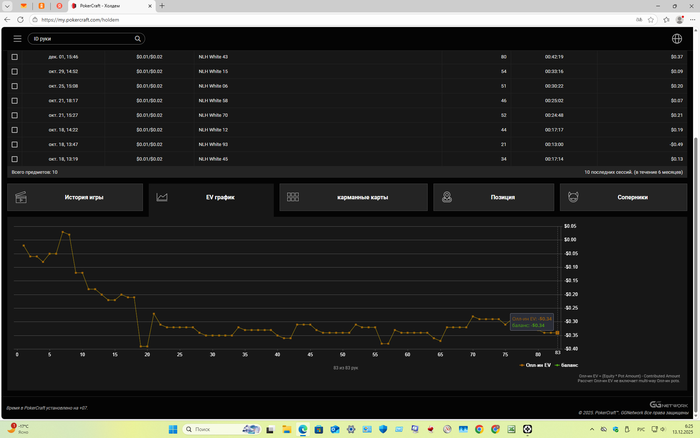
Task: Tick checkbox for session NLH White 58
Action: pos(15,100)
